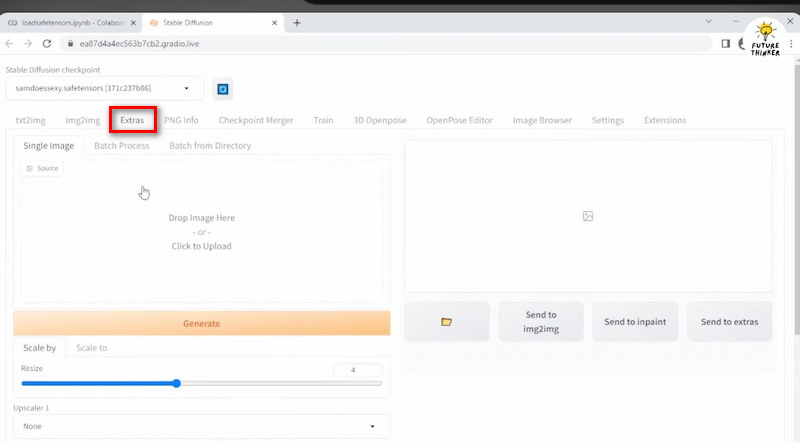Click the browser address bar URL
This screenshot has height=443, width=800.
[139, 44]
